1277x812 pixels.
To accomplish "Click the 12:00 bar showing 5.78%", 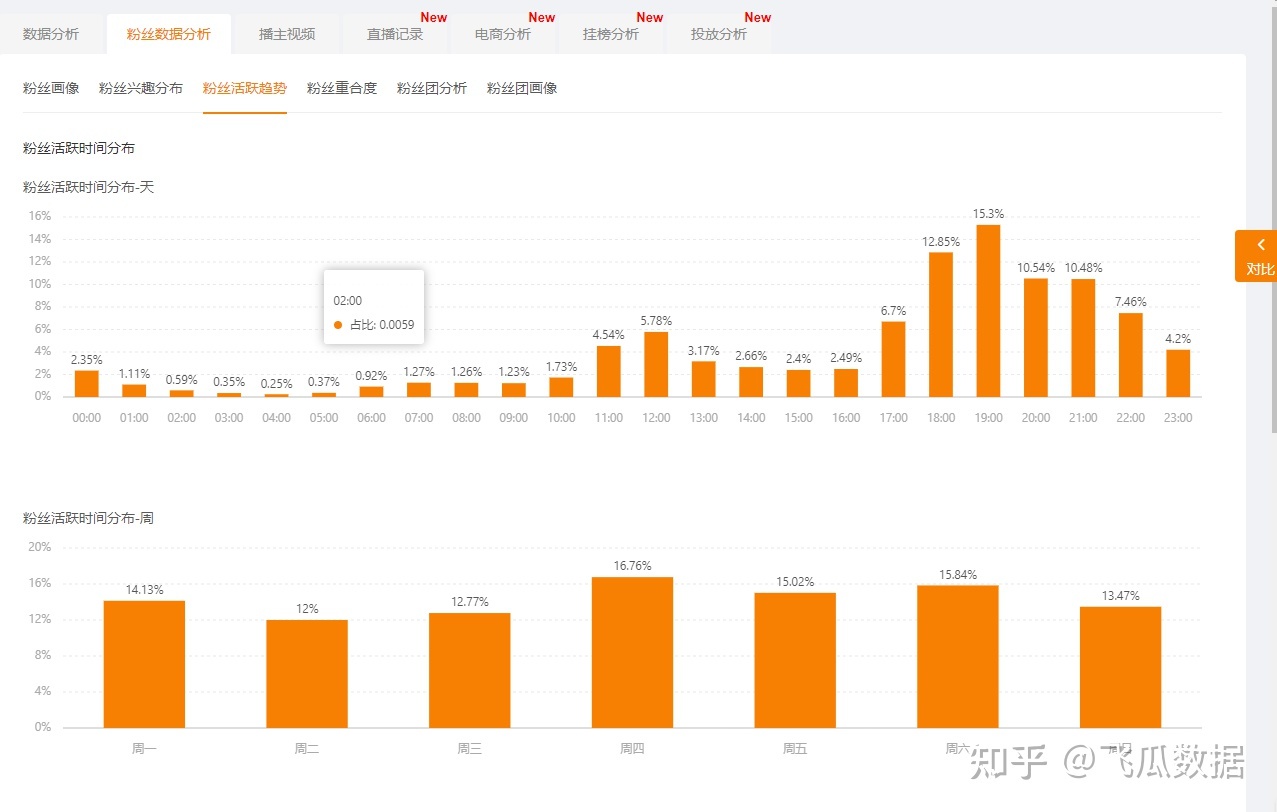I will coord(656,364).
